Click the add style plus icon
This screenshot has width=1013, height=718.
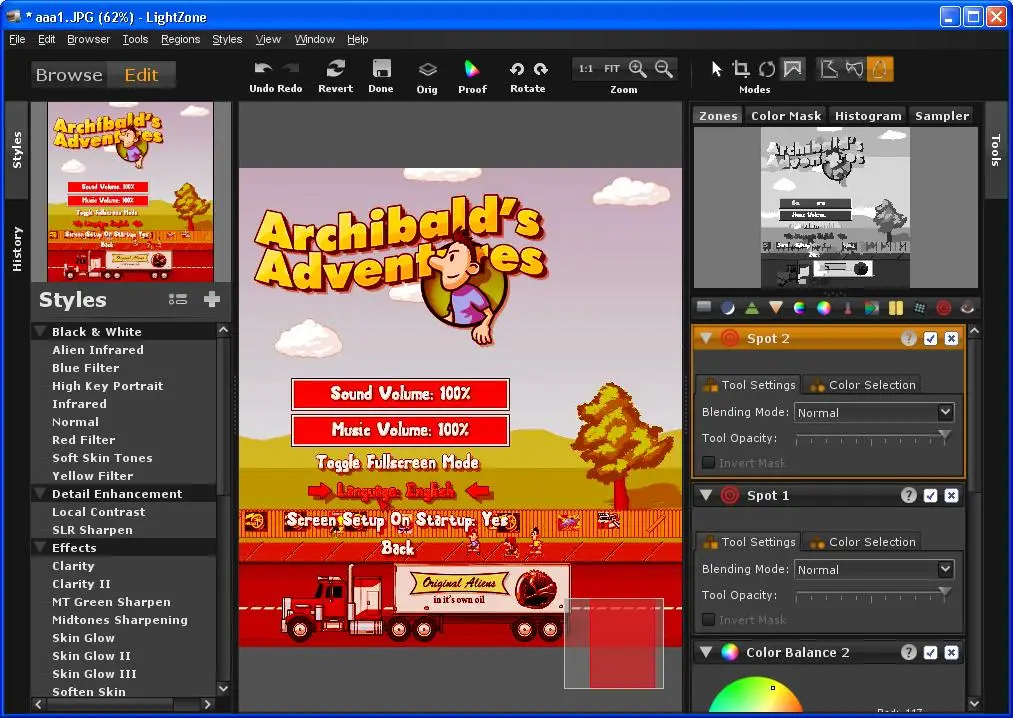212,299
